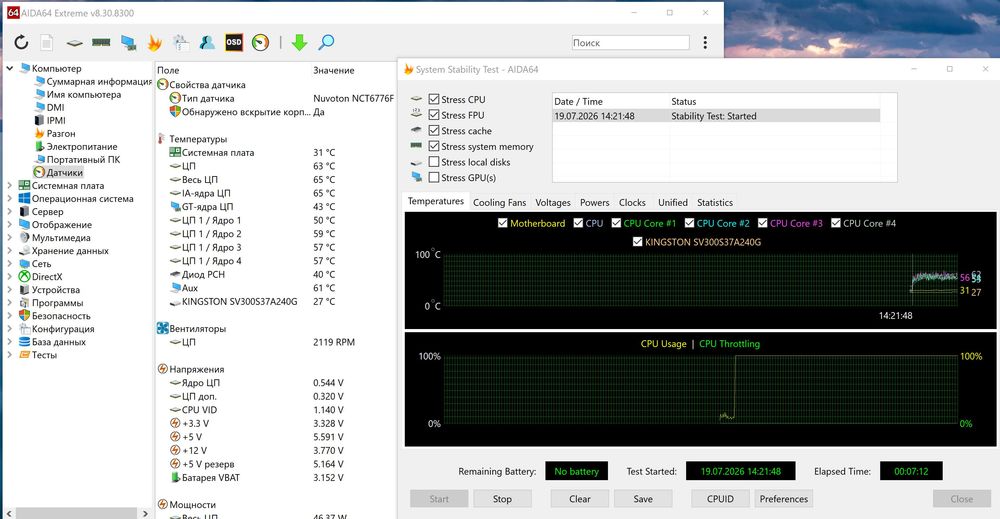
Task: Switch to the Temperatures tab
Action: click(x=436, y=201)
